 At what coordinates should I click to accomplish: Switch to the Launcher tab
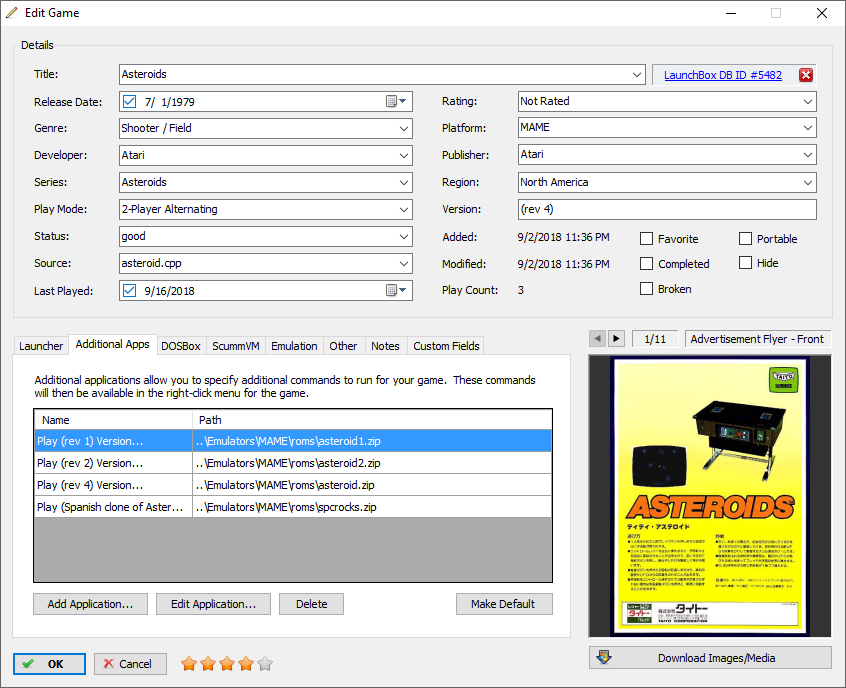click(x=41, y=346)
